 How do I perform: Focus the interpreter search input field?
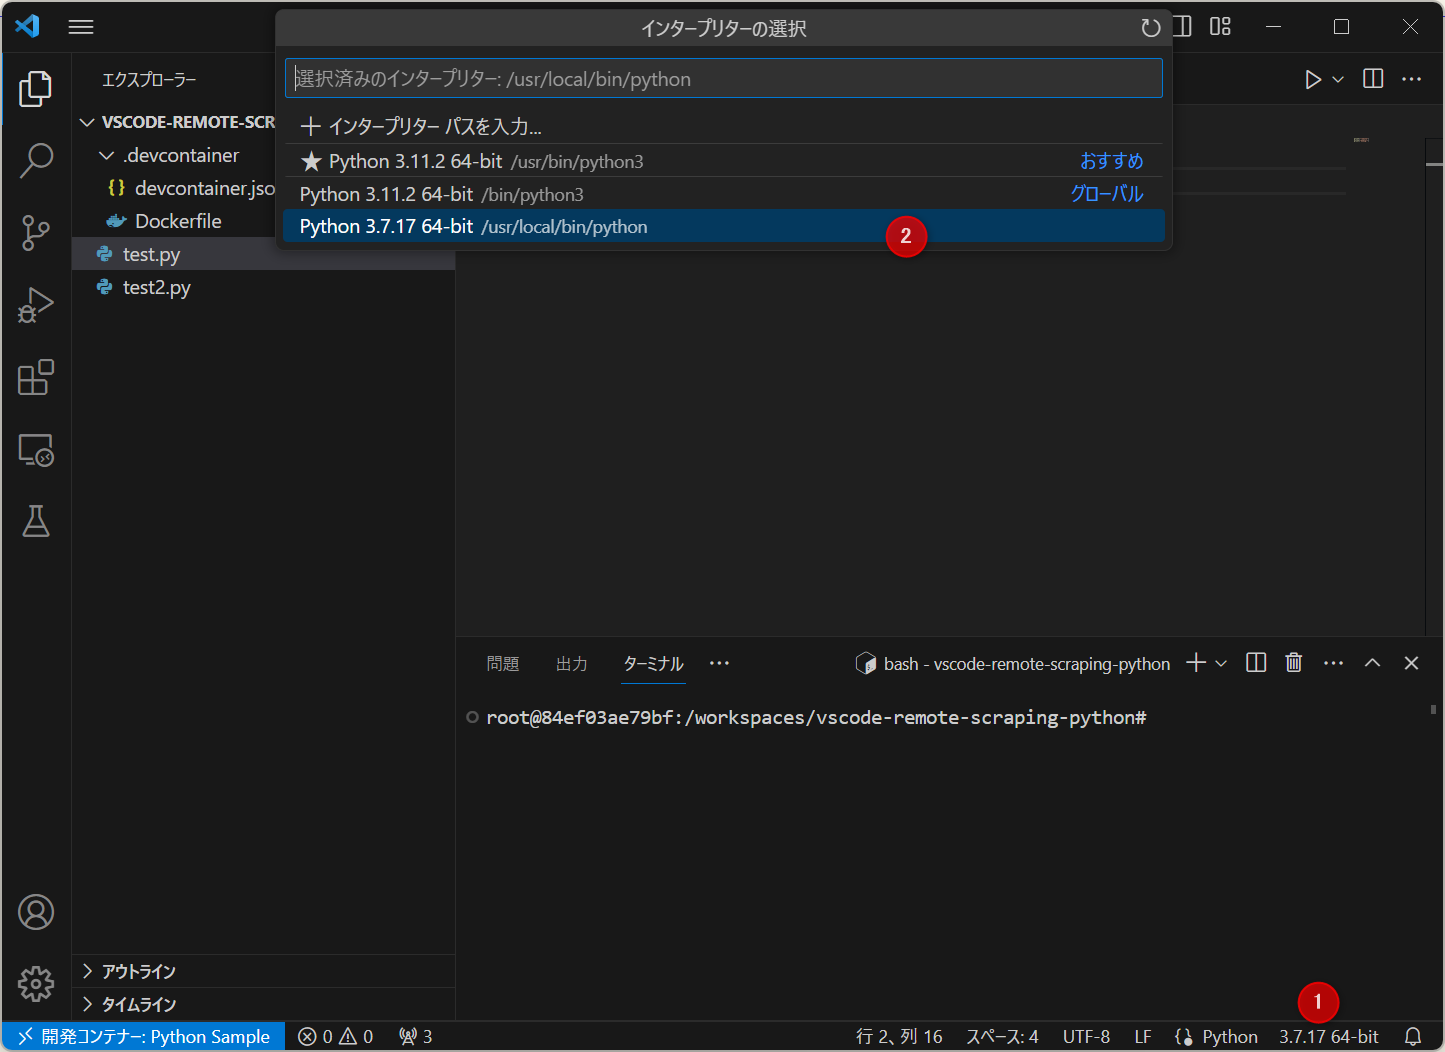pyautogui.click(x=724, y=79)
